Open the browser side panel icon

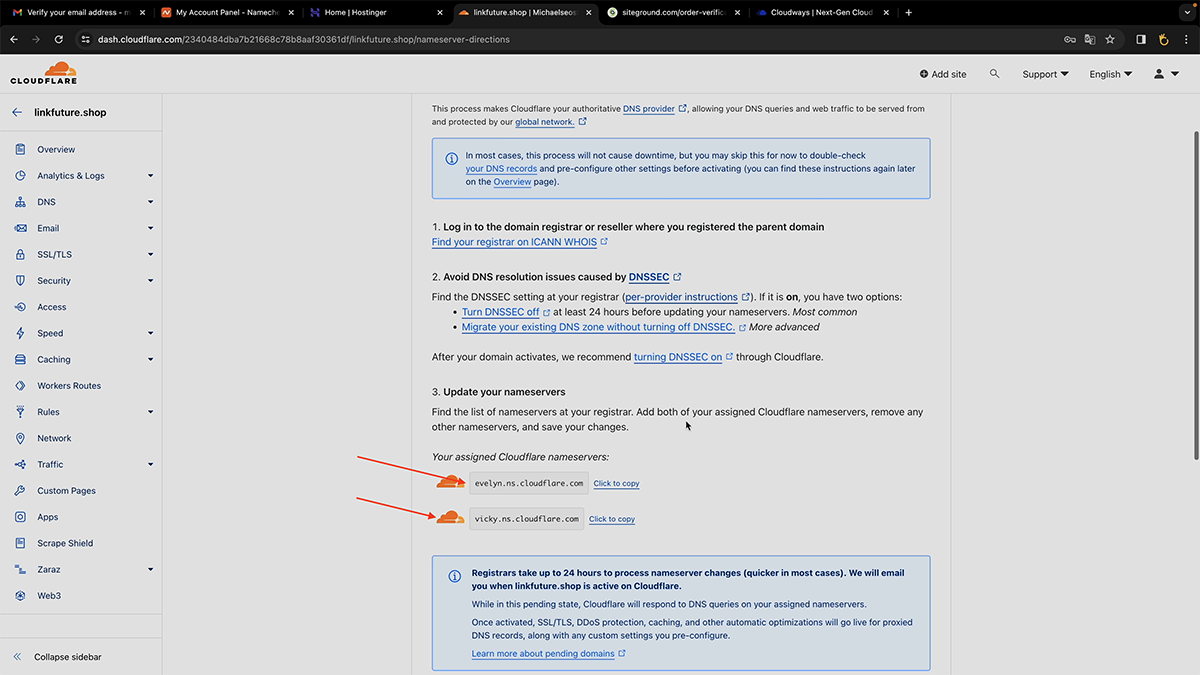coord(1141,39)
